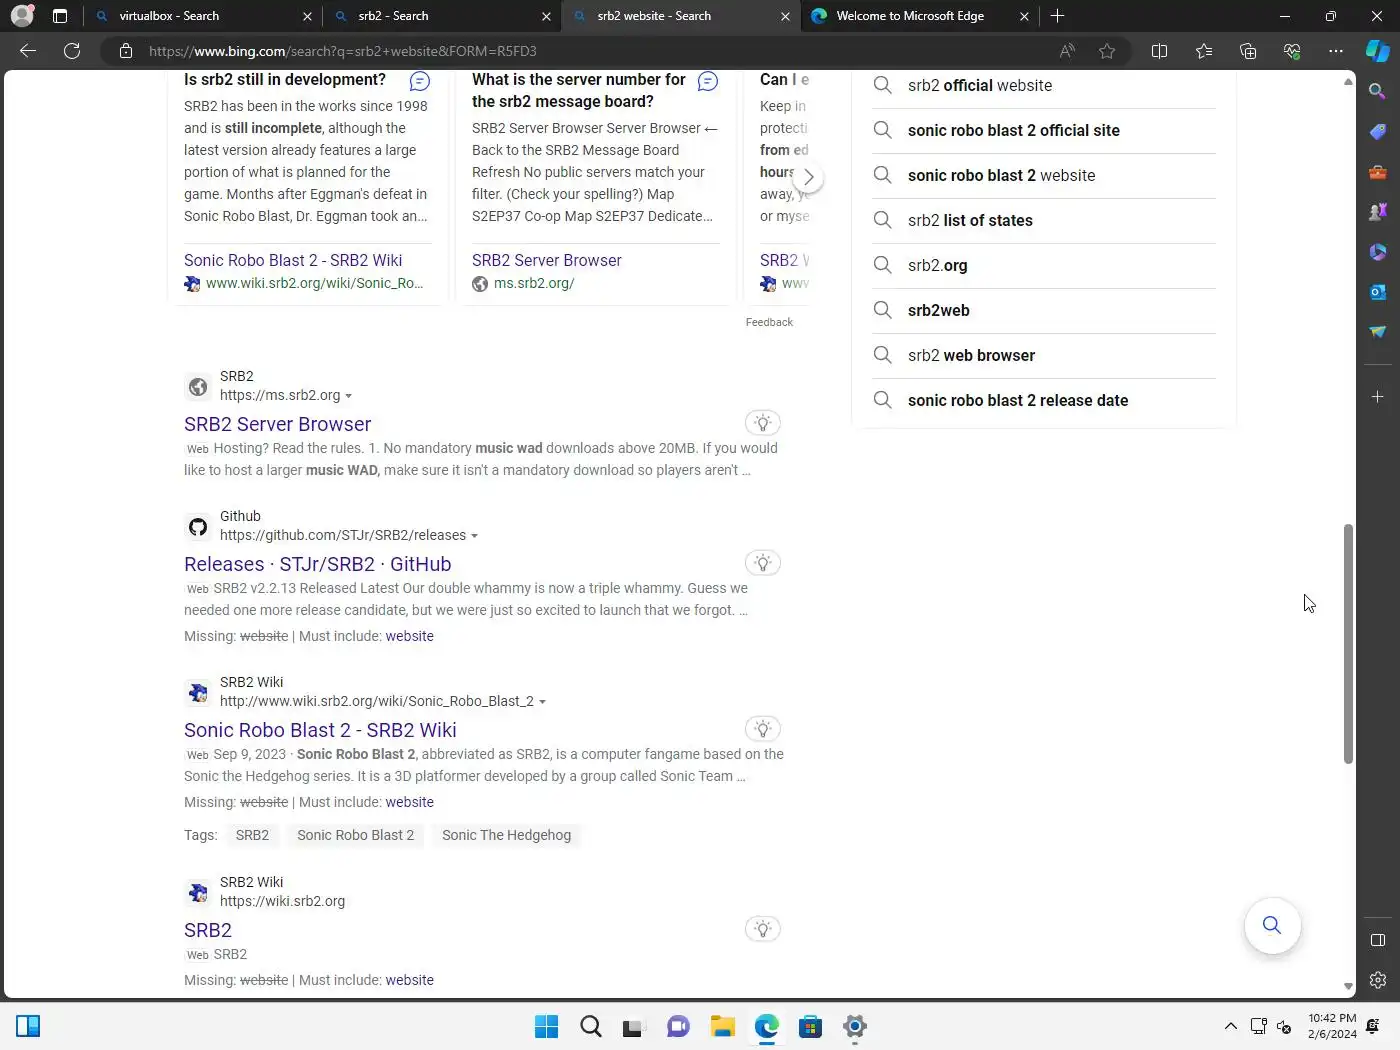Search related 'srb2 official website'
Screen dimensions: 1400x1050
[1044, 86]
